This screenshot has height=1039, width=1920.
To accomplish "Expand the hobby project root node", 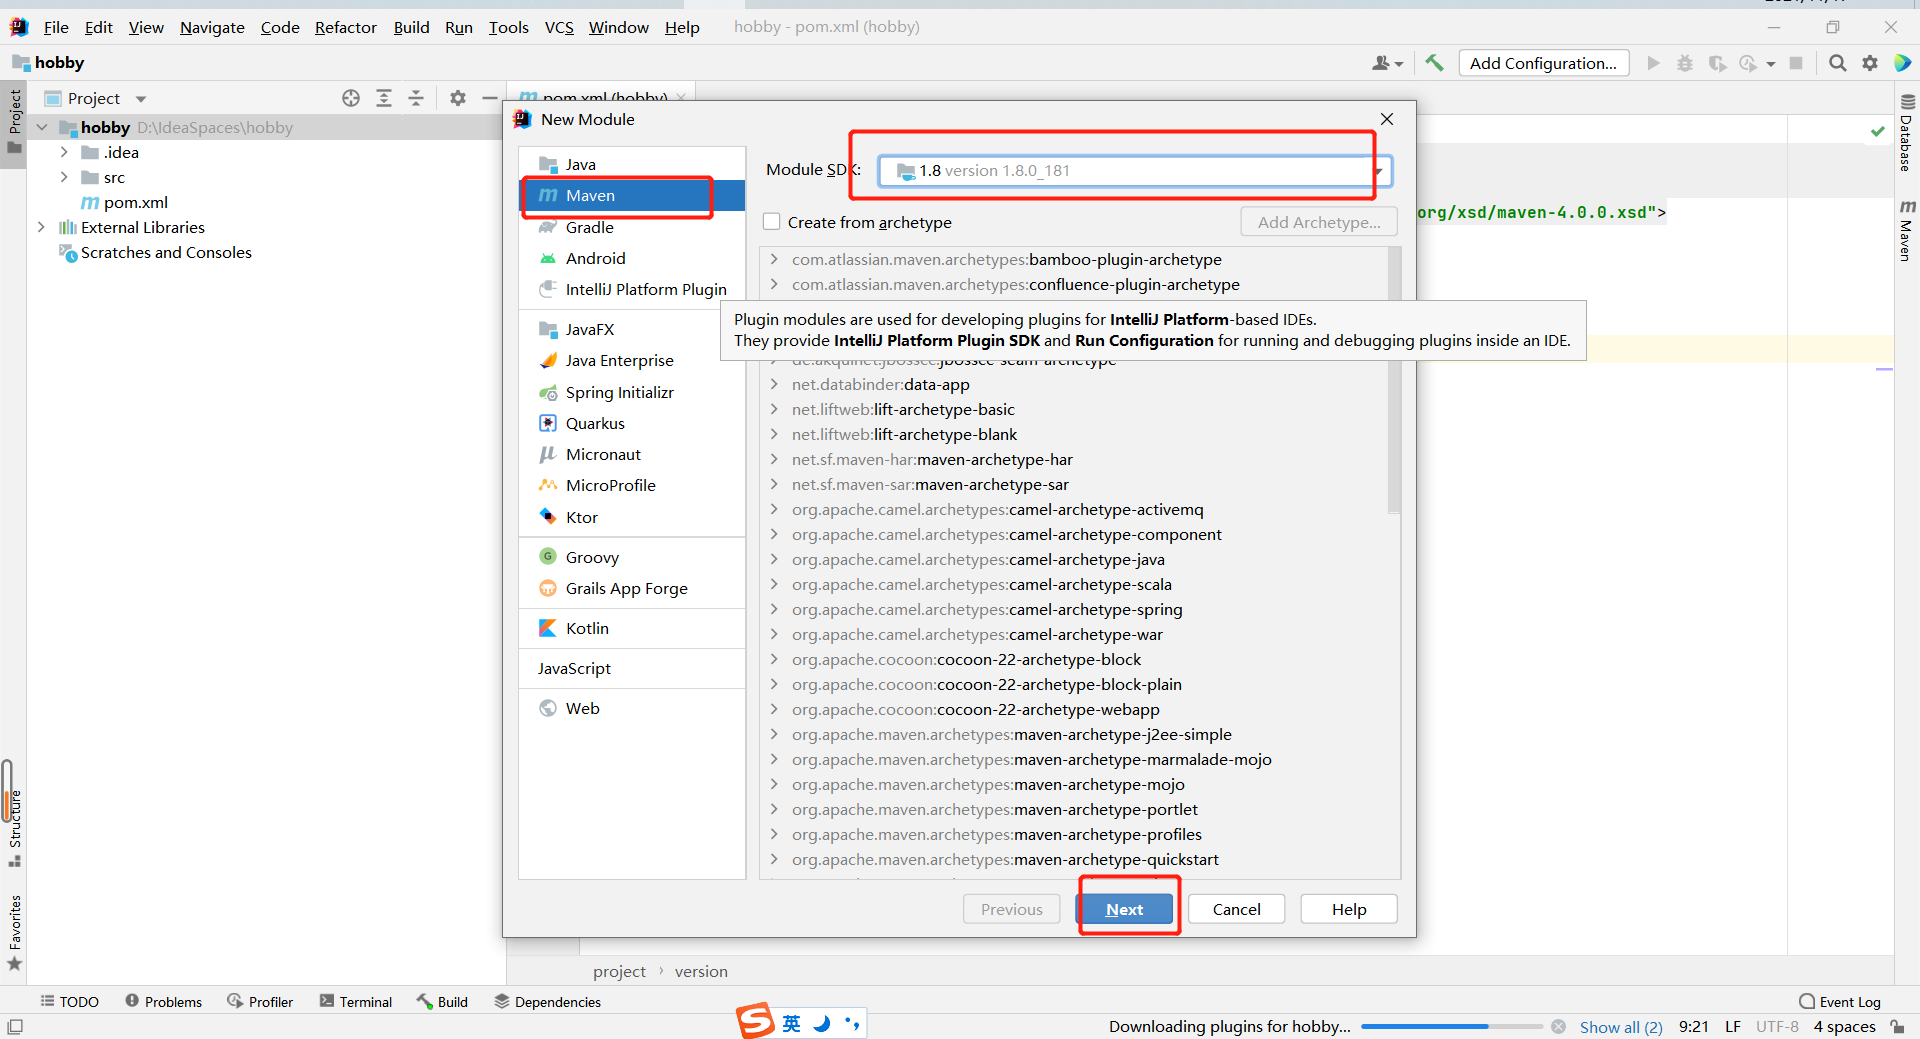I will click(x=42, y=127).
